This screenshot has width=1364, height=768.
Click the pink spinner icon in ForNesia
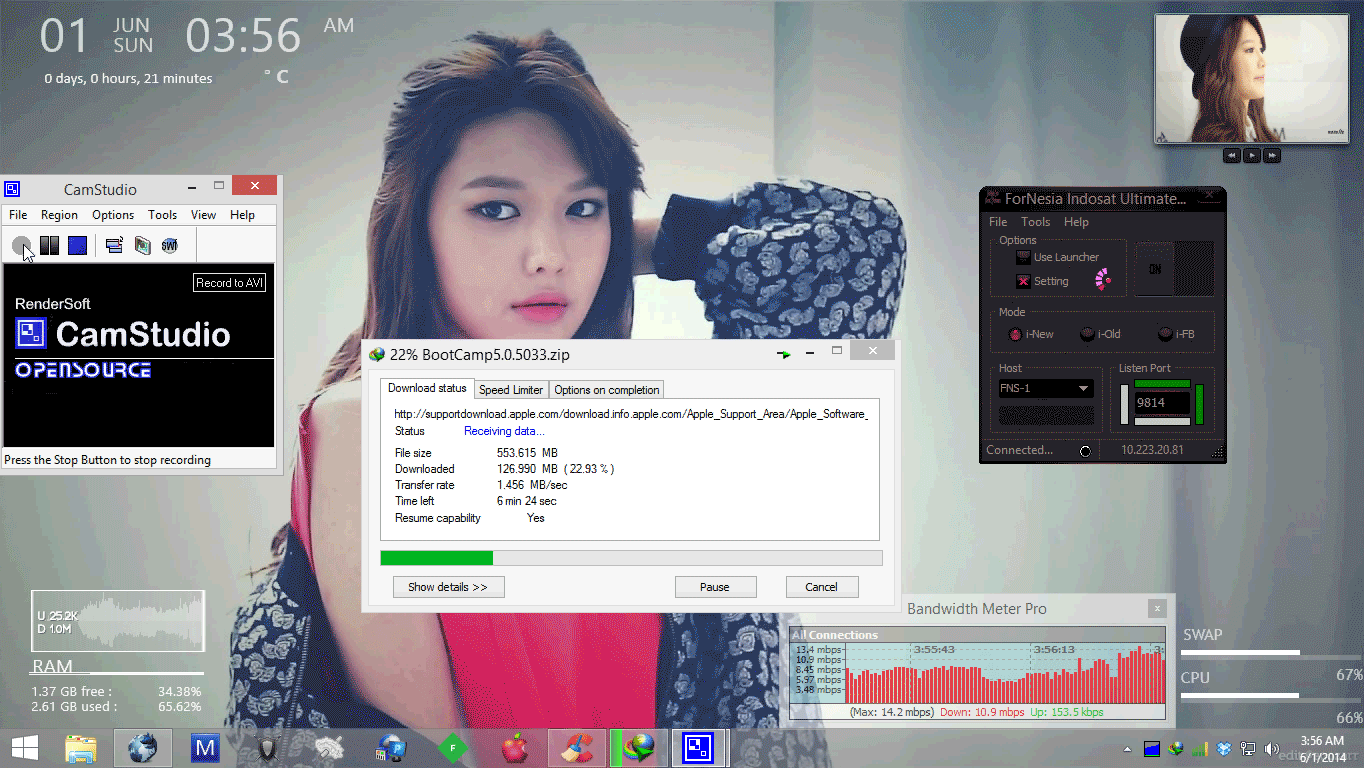coord(1103,280)
